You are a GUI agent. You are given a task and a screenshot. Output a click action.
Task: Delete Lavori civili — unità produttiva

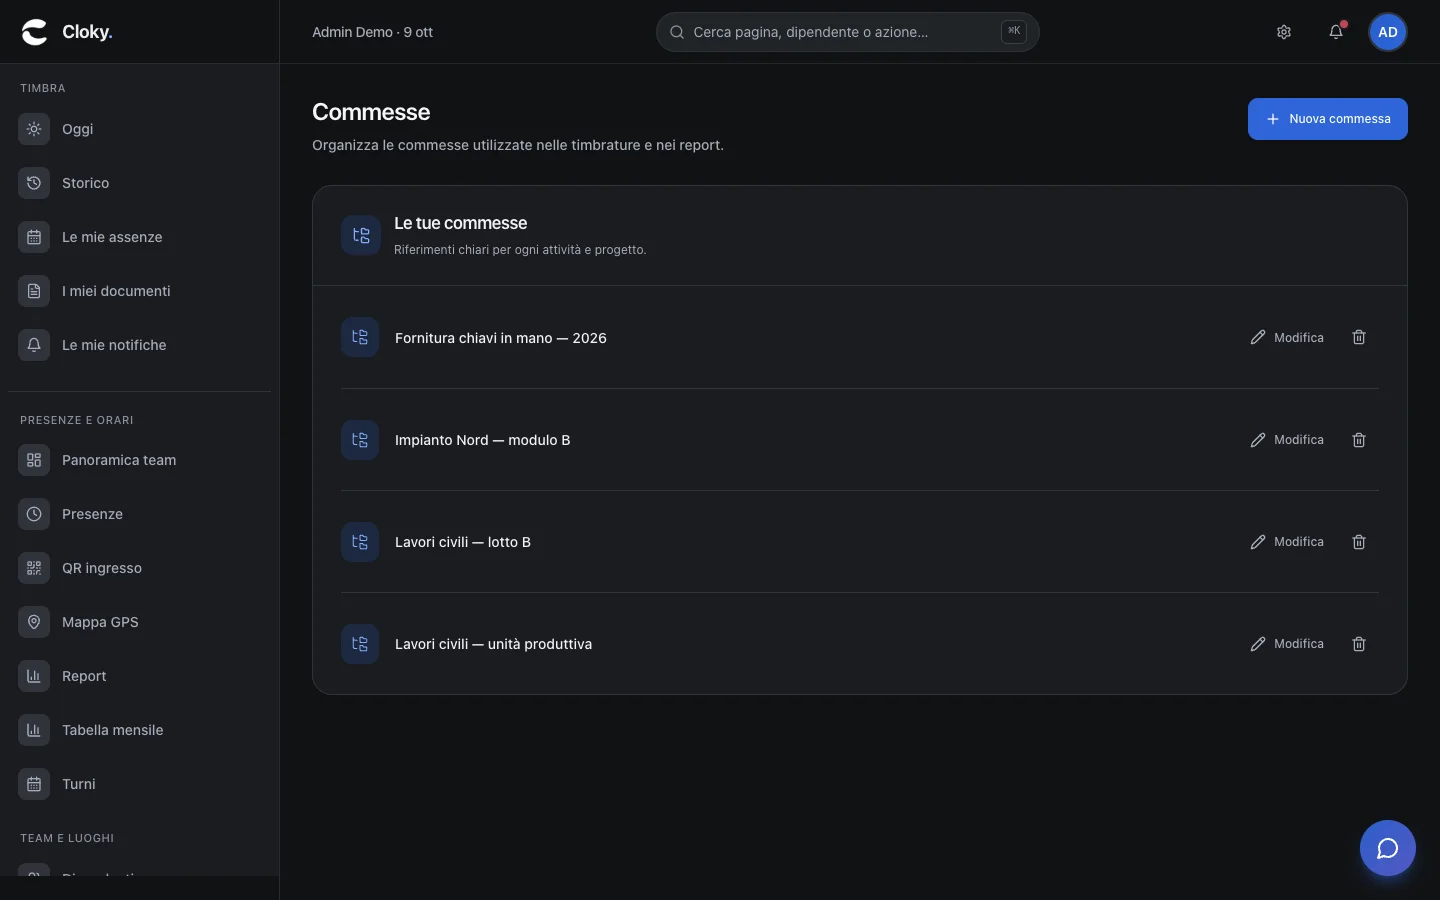point(1359,644)
